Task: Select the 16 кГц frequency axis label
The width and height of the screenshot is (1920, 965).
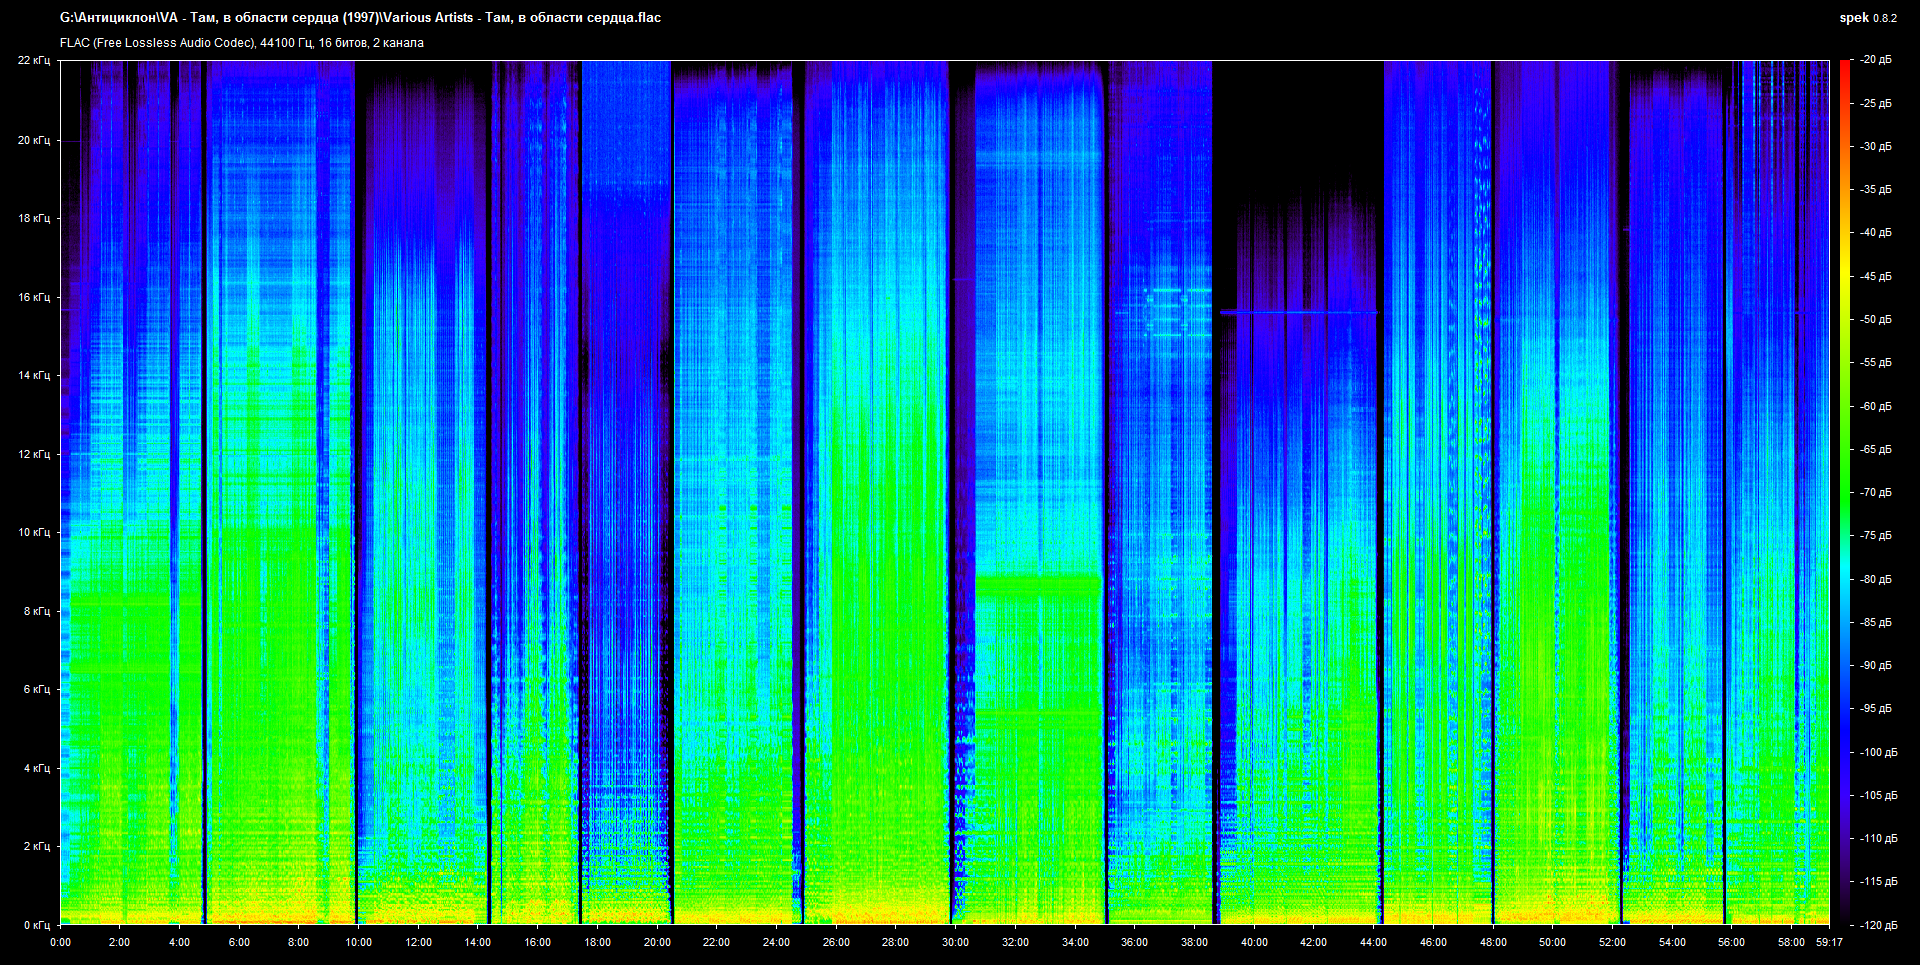Action: (33, 297)
